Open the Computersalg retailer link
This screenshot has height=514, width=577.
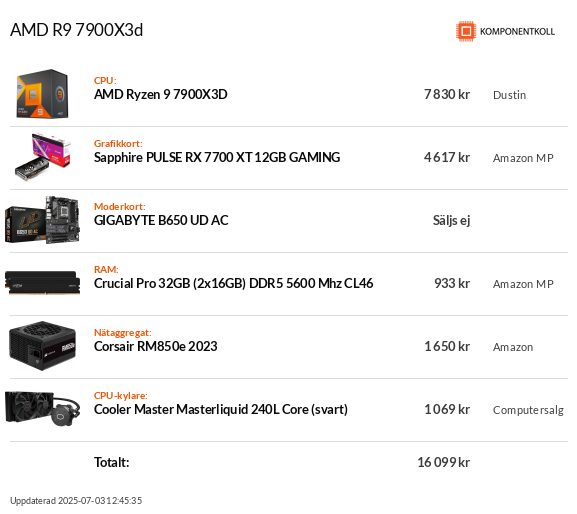pyautogui.click(x=528, y=410)
